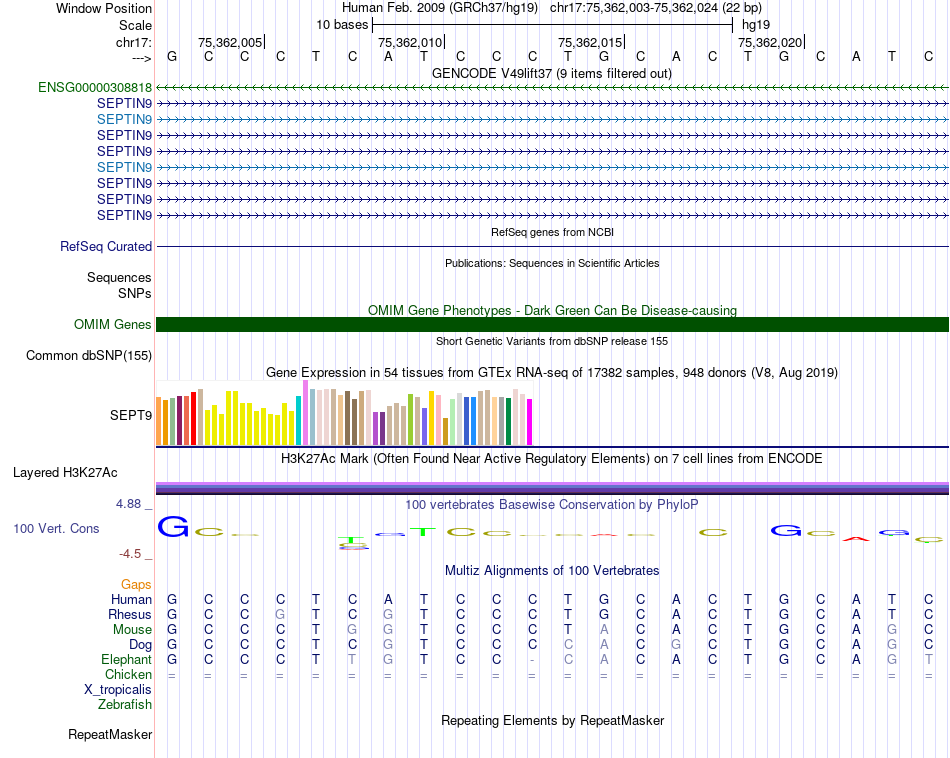The image size is (950, 758).
Task: Click the green T conservation logo letter
Action: pos(422,532)
